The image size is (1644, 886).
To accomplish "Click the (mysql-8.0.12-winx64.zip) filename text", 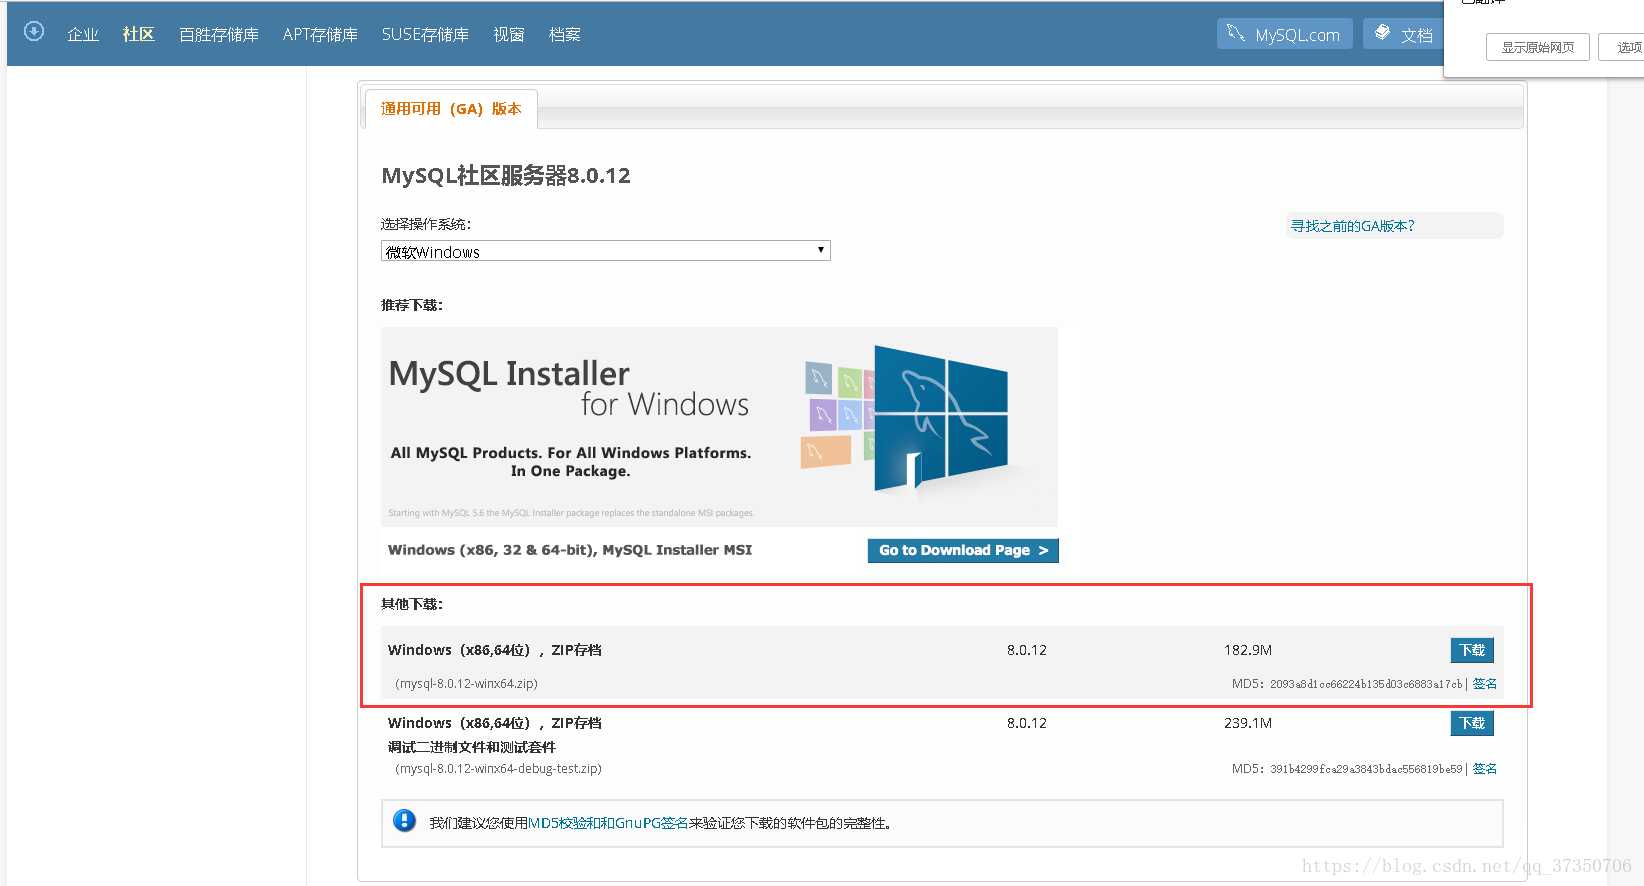I will click(x=466, y=684).
